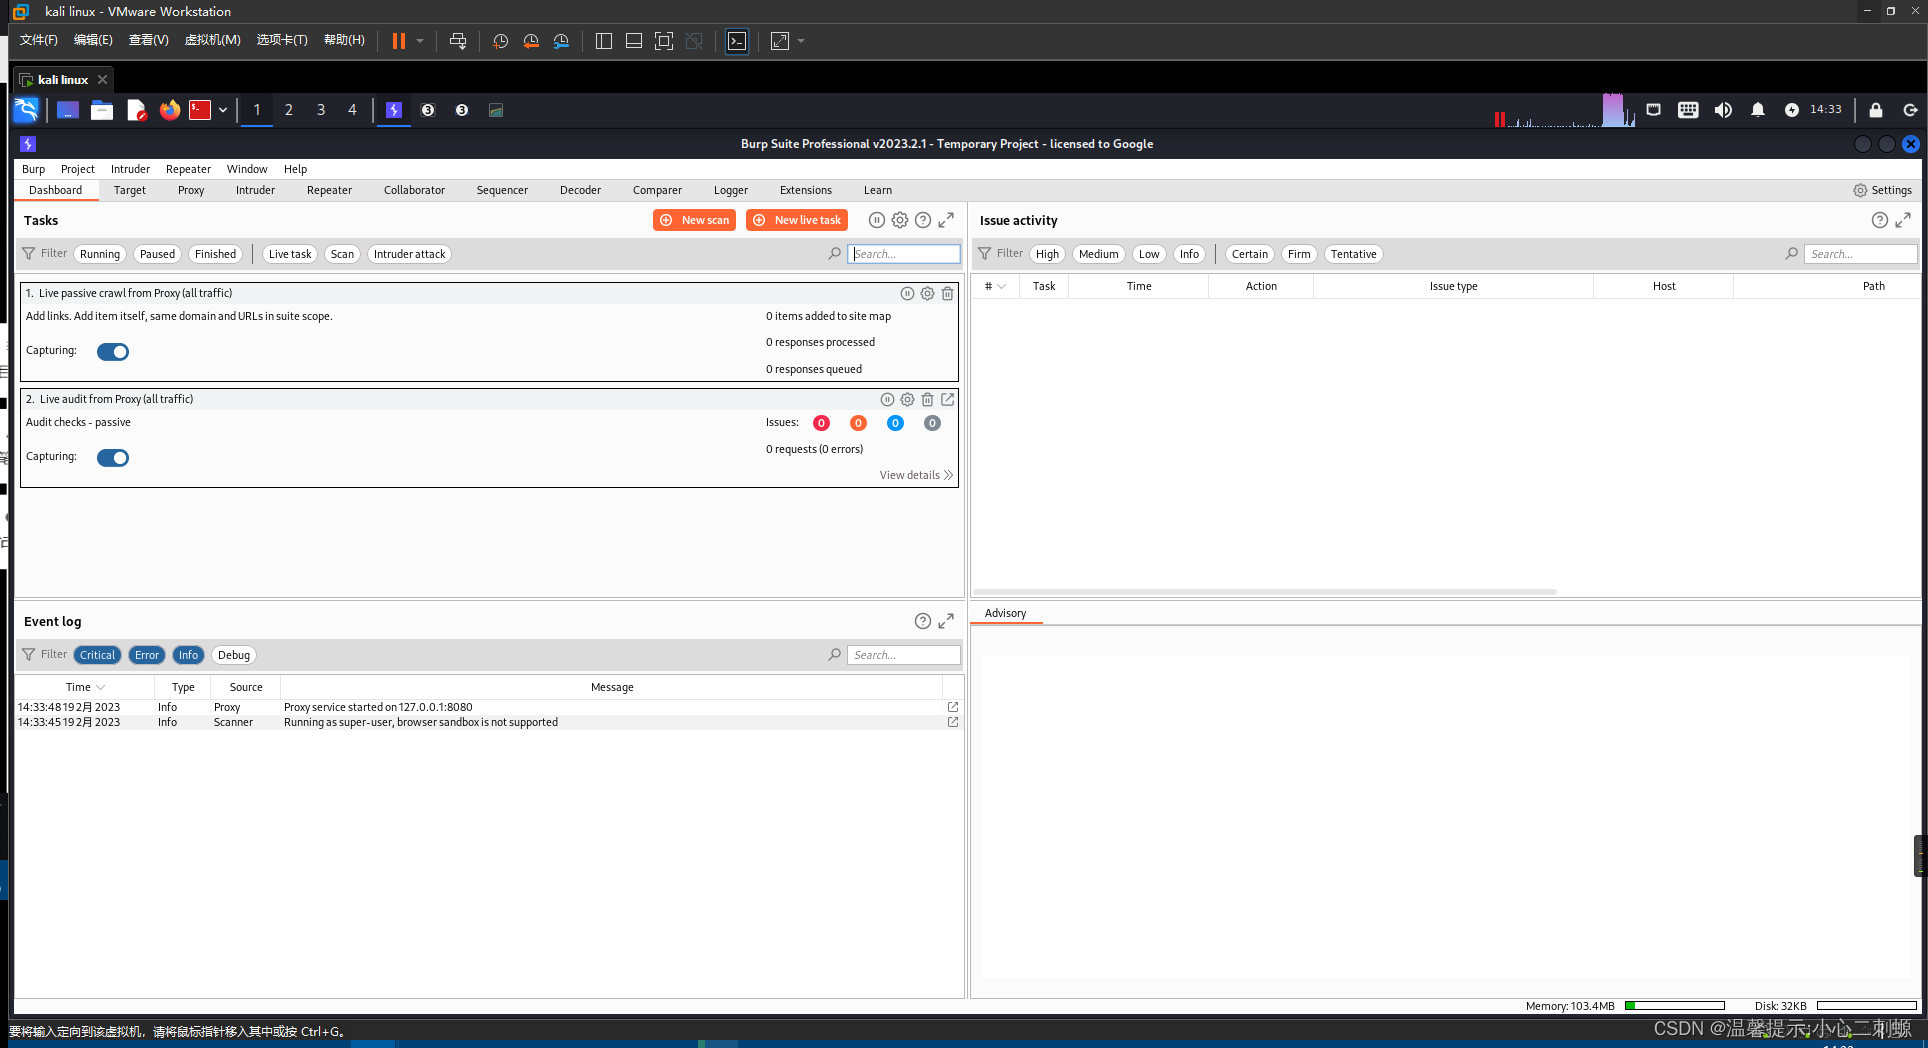The height and width of the screenshot is (1048, 1928).
Task: Delete the Live audit from Proxy task
Action: pos(928,399)
